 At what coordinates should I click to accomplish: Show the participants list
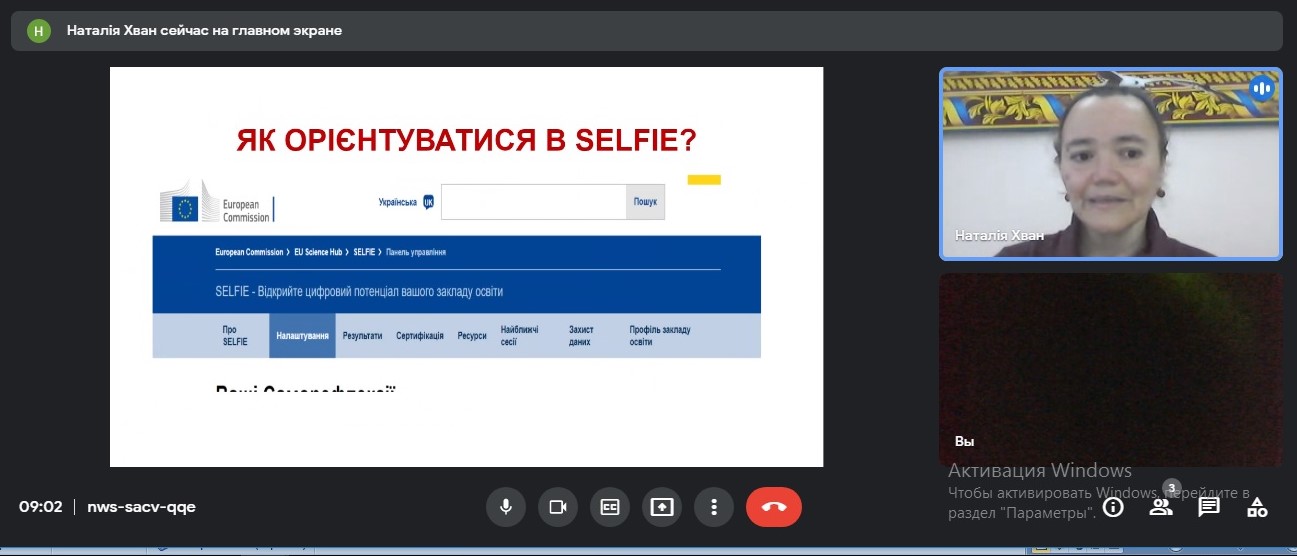[x=1161, y=507]
